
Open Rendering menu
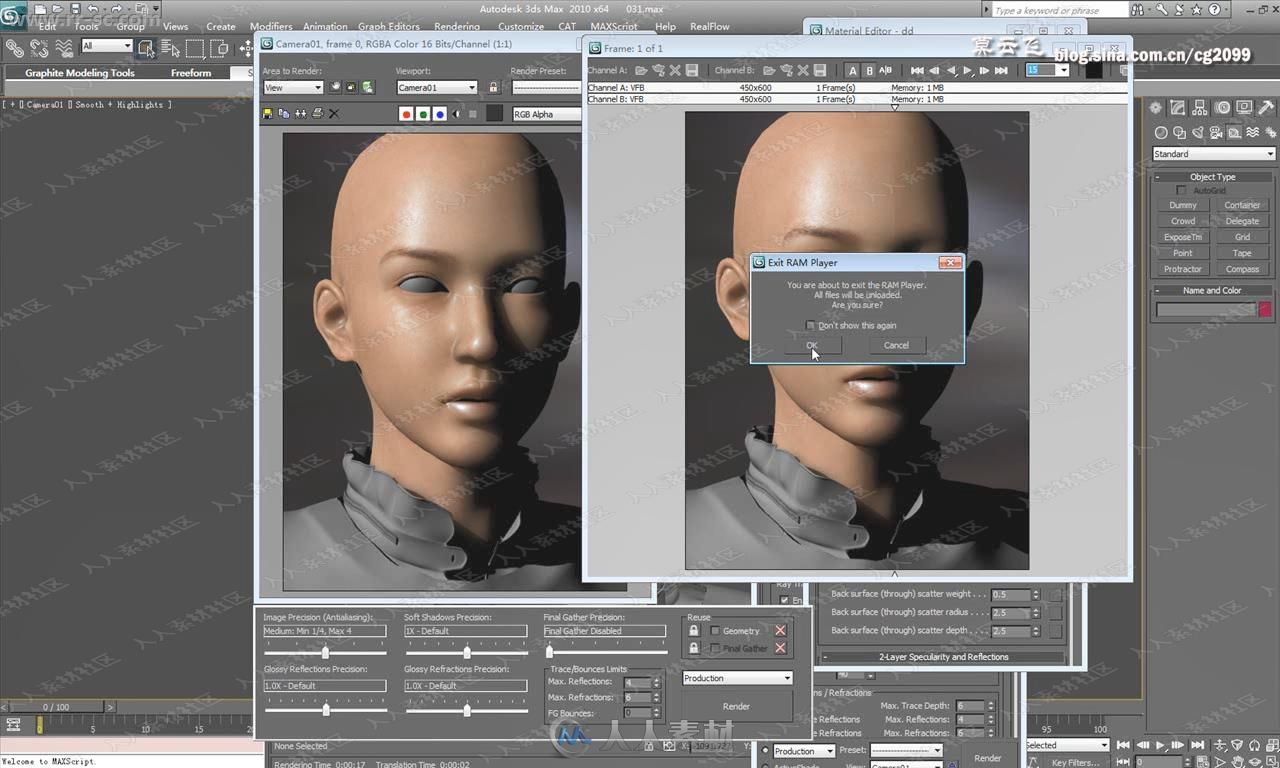[x=457, y=26]
